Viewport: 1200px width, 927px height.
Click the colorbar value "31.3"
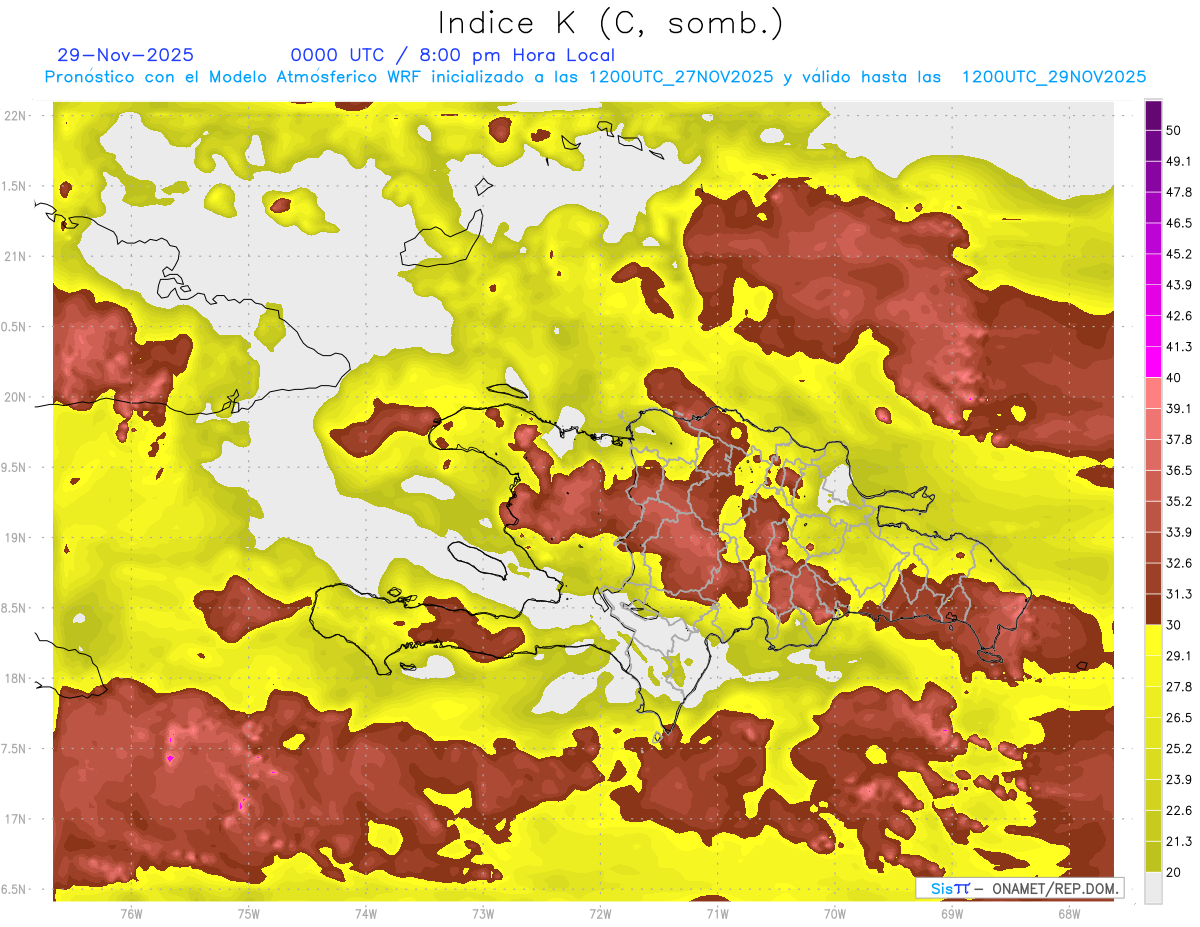1179,594
